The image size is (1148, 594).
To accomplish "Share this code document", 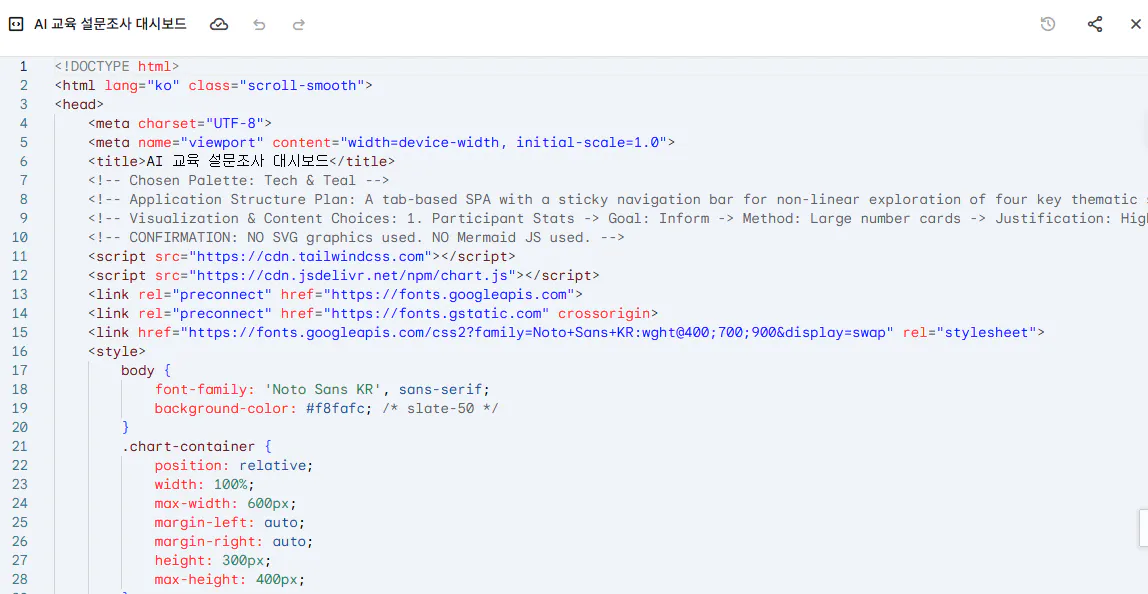I will (x=1095, y=24).
